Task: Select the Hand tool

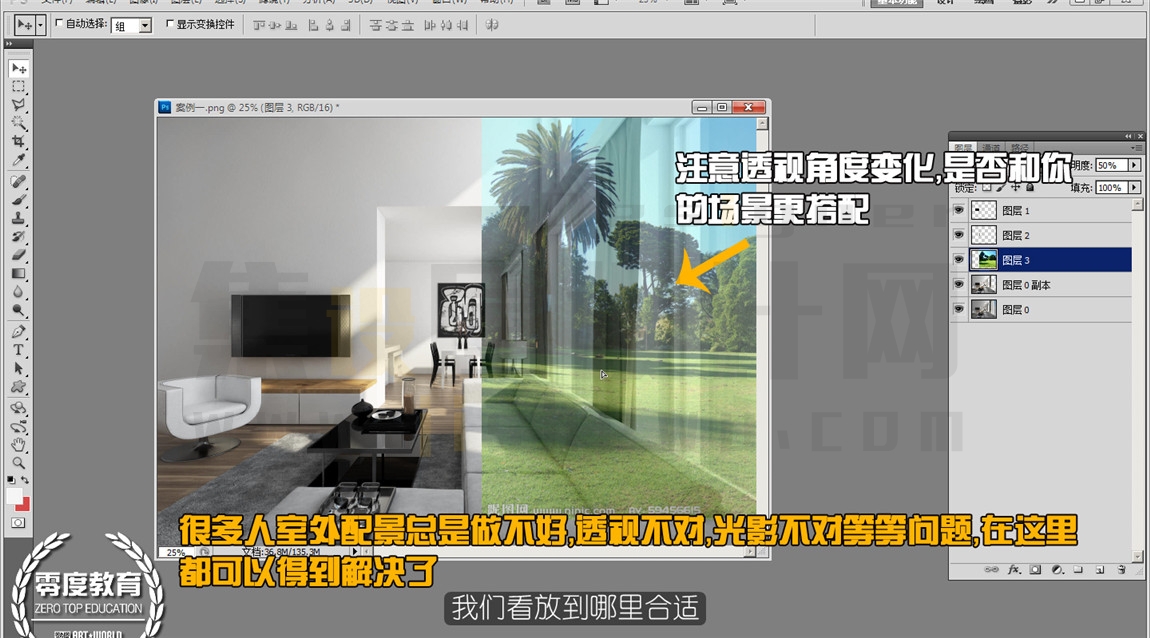Action: point(18,444)
